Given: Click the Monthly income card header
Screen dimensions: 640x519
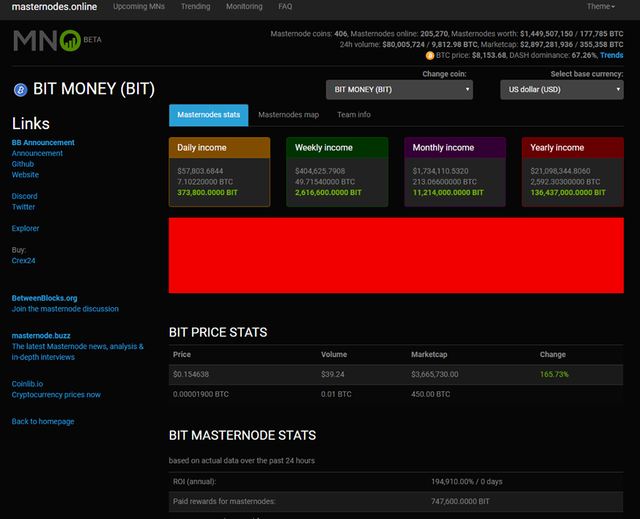Looking at the screenshot, I should 455,148.
